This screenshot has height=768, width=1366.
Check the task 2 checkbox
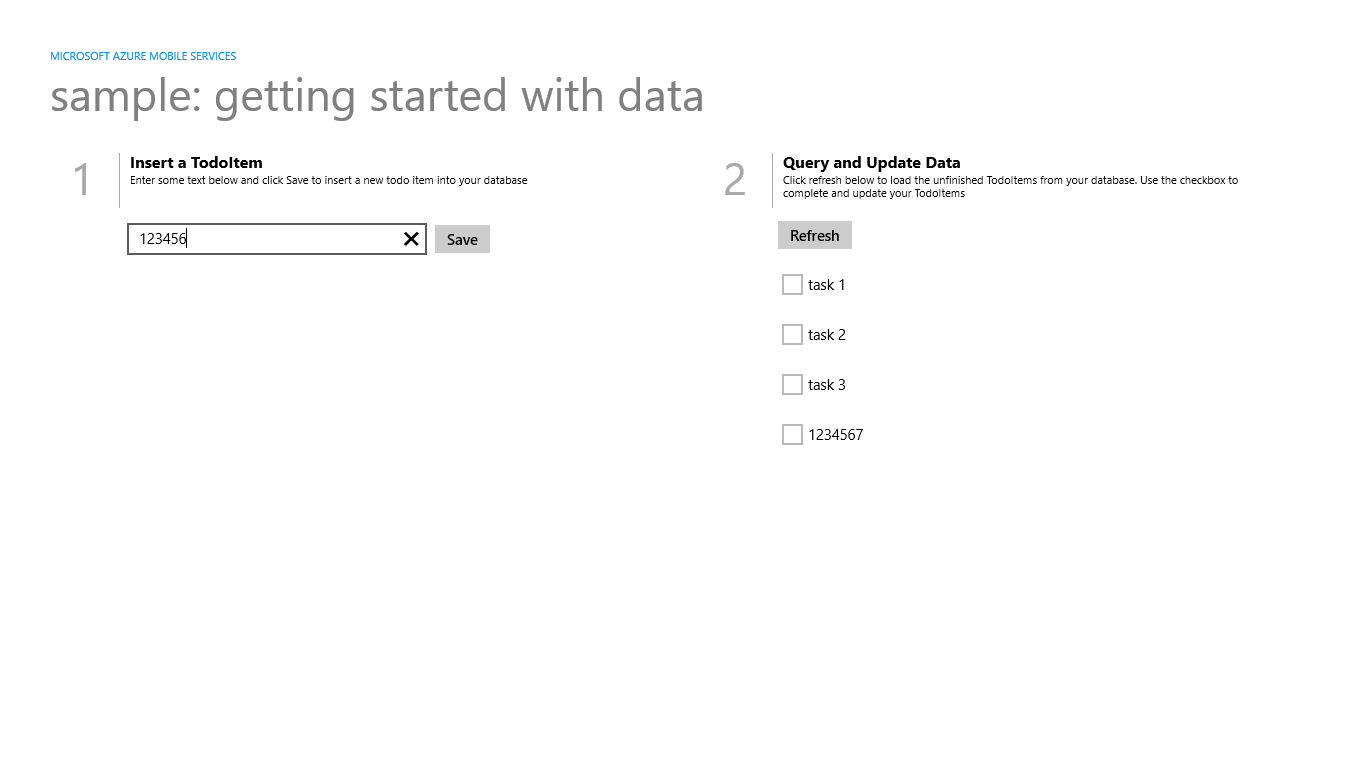click(x=792, y=335)
